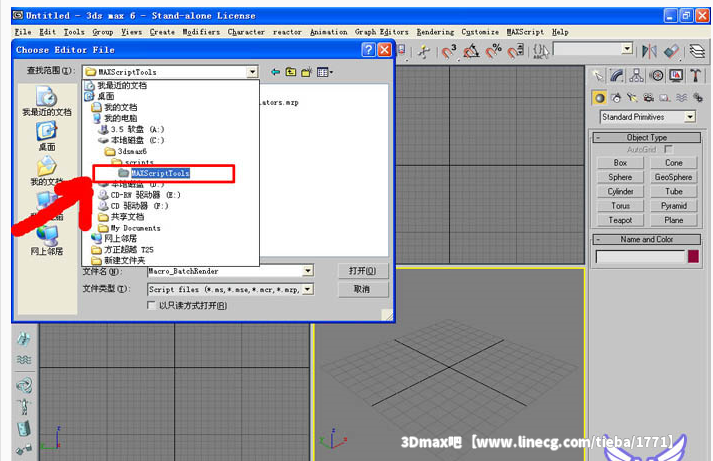The height and width of the screenshot is (461, 713).
Task: Open the Named Selection Sets editor icon
Action: pos(541,51)
